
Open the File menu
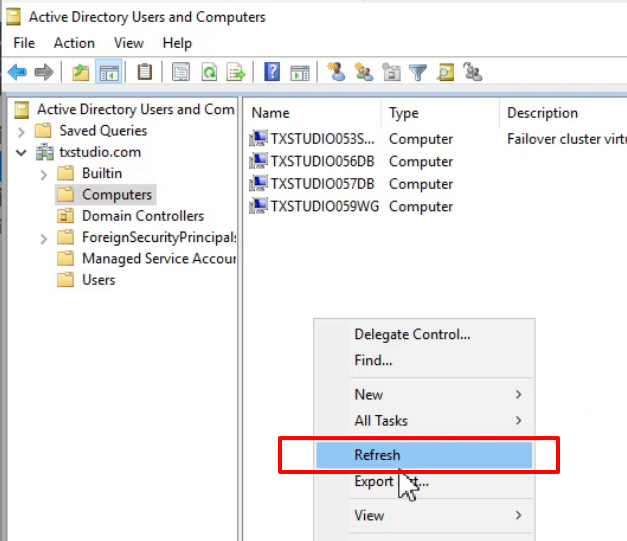pyautogui.click(x=24, y=43)
